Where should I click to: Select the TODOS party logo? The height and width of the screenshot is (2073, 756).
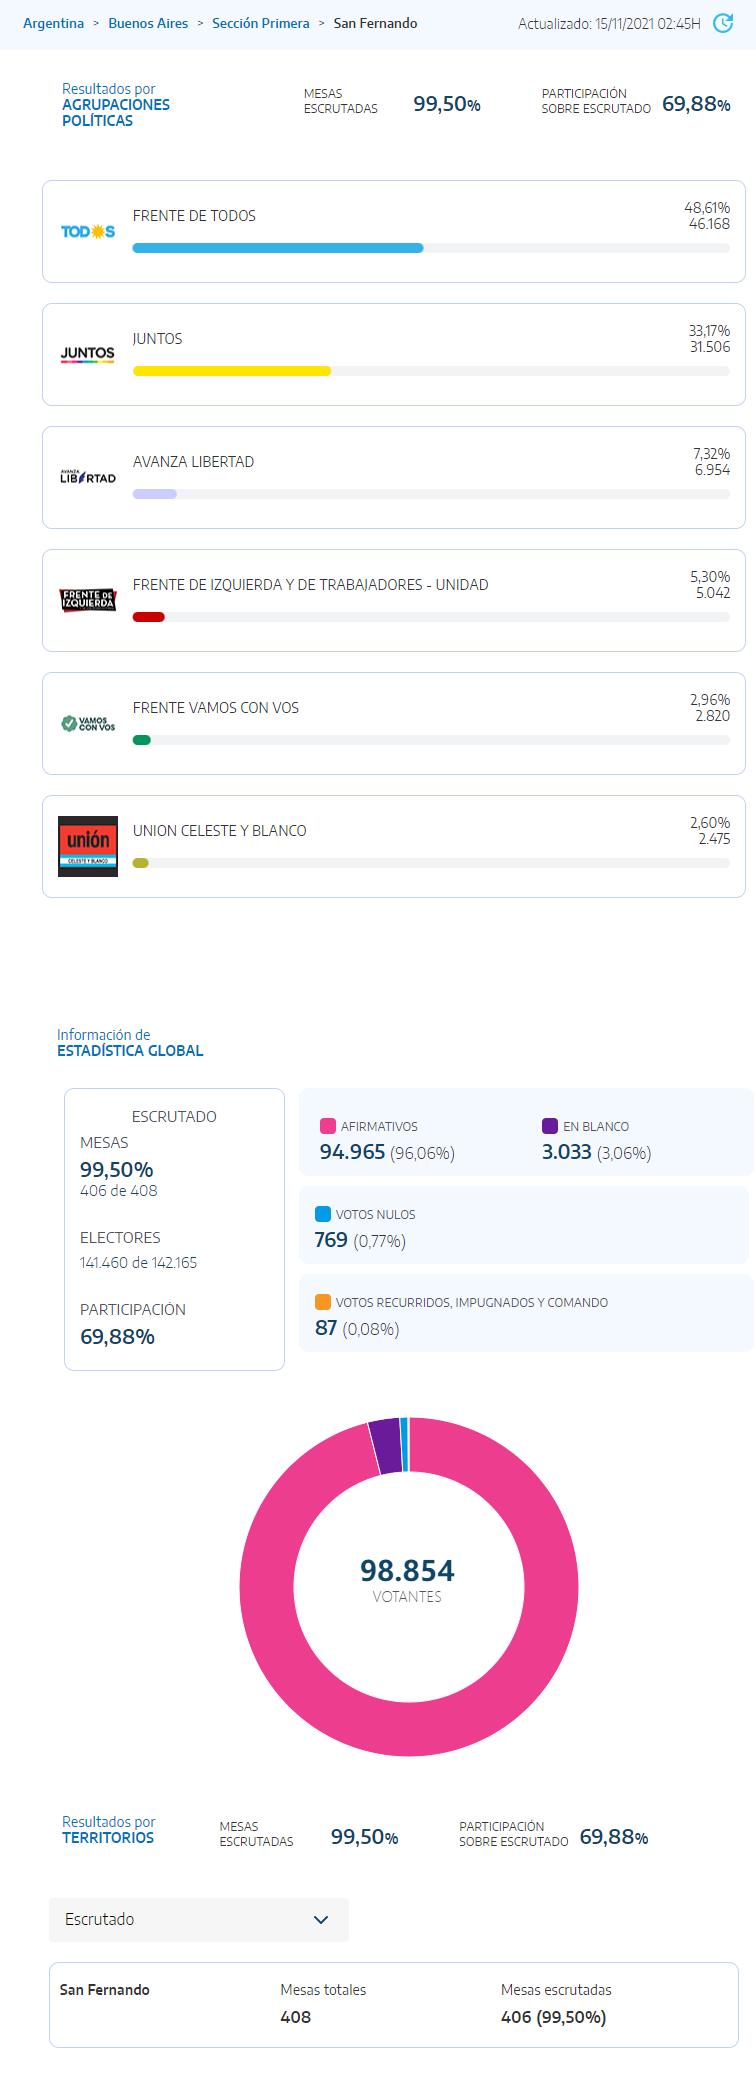88,232
